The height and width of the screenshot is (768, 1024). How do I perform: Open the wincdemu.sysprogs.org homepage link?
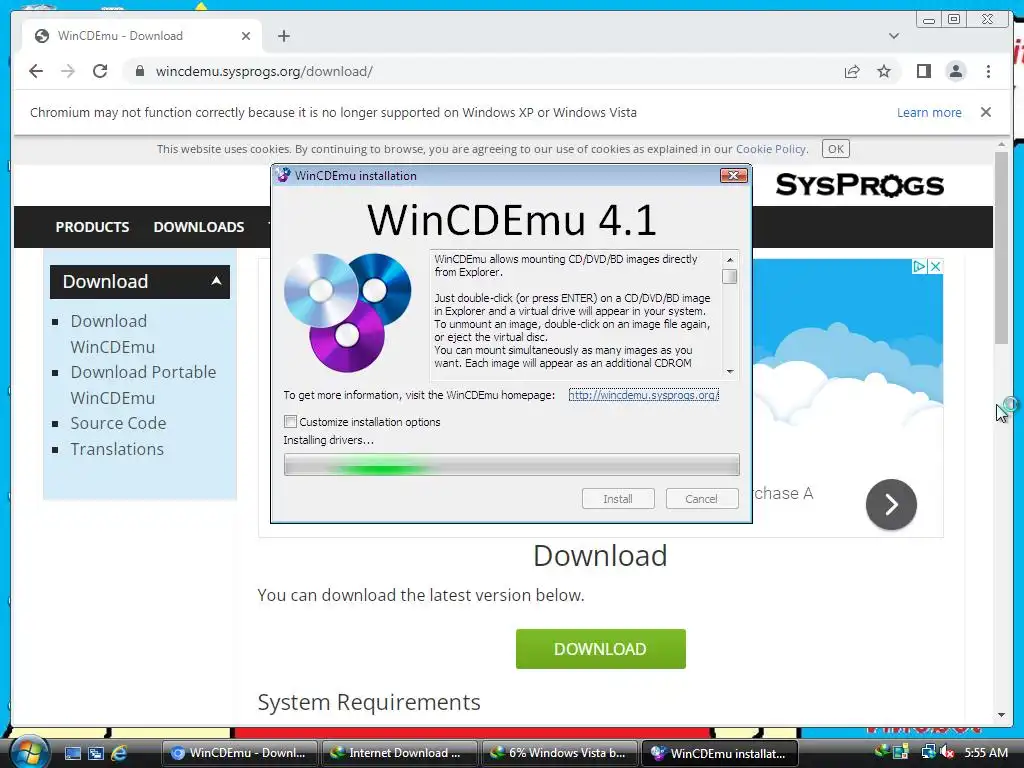click(643, 395)
